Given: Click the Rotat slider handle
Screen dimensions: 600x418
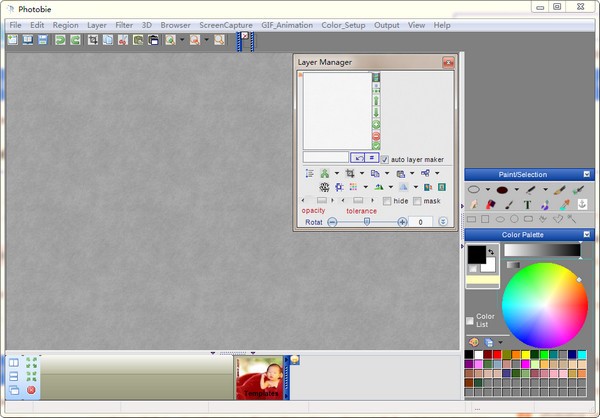Looking at the screenshot, I should [367, 222].
